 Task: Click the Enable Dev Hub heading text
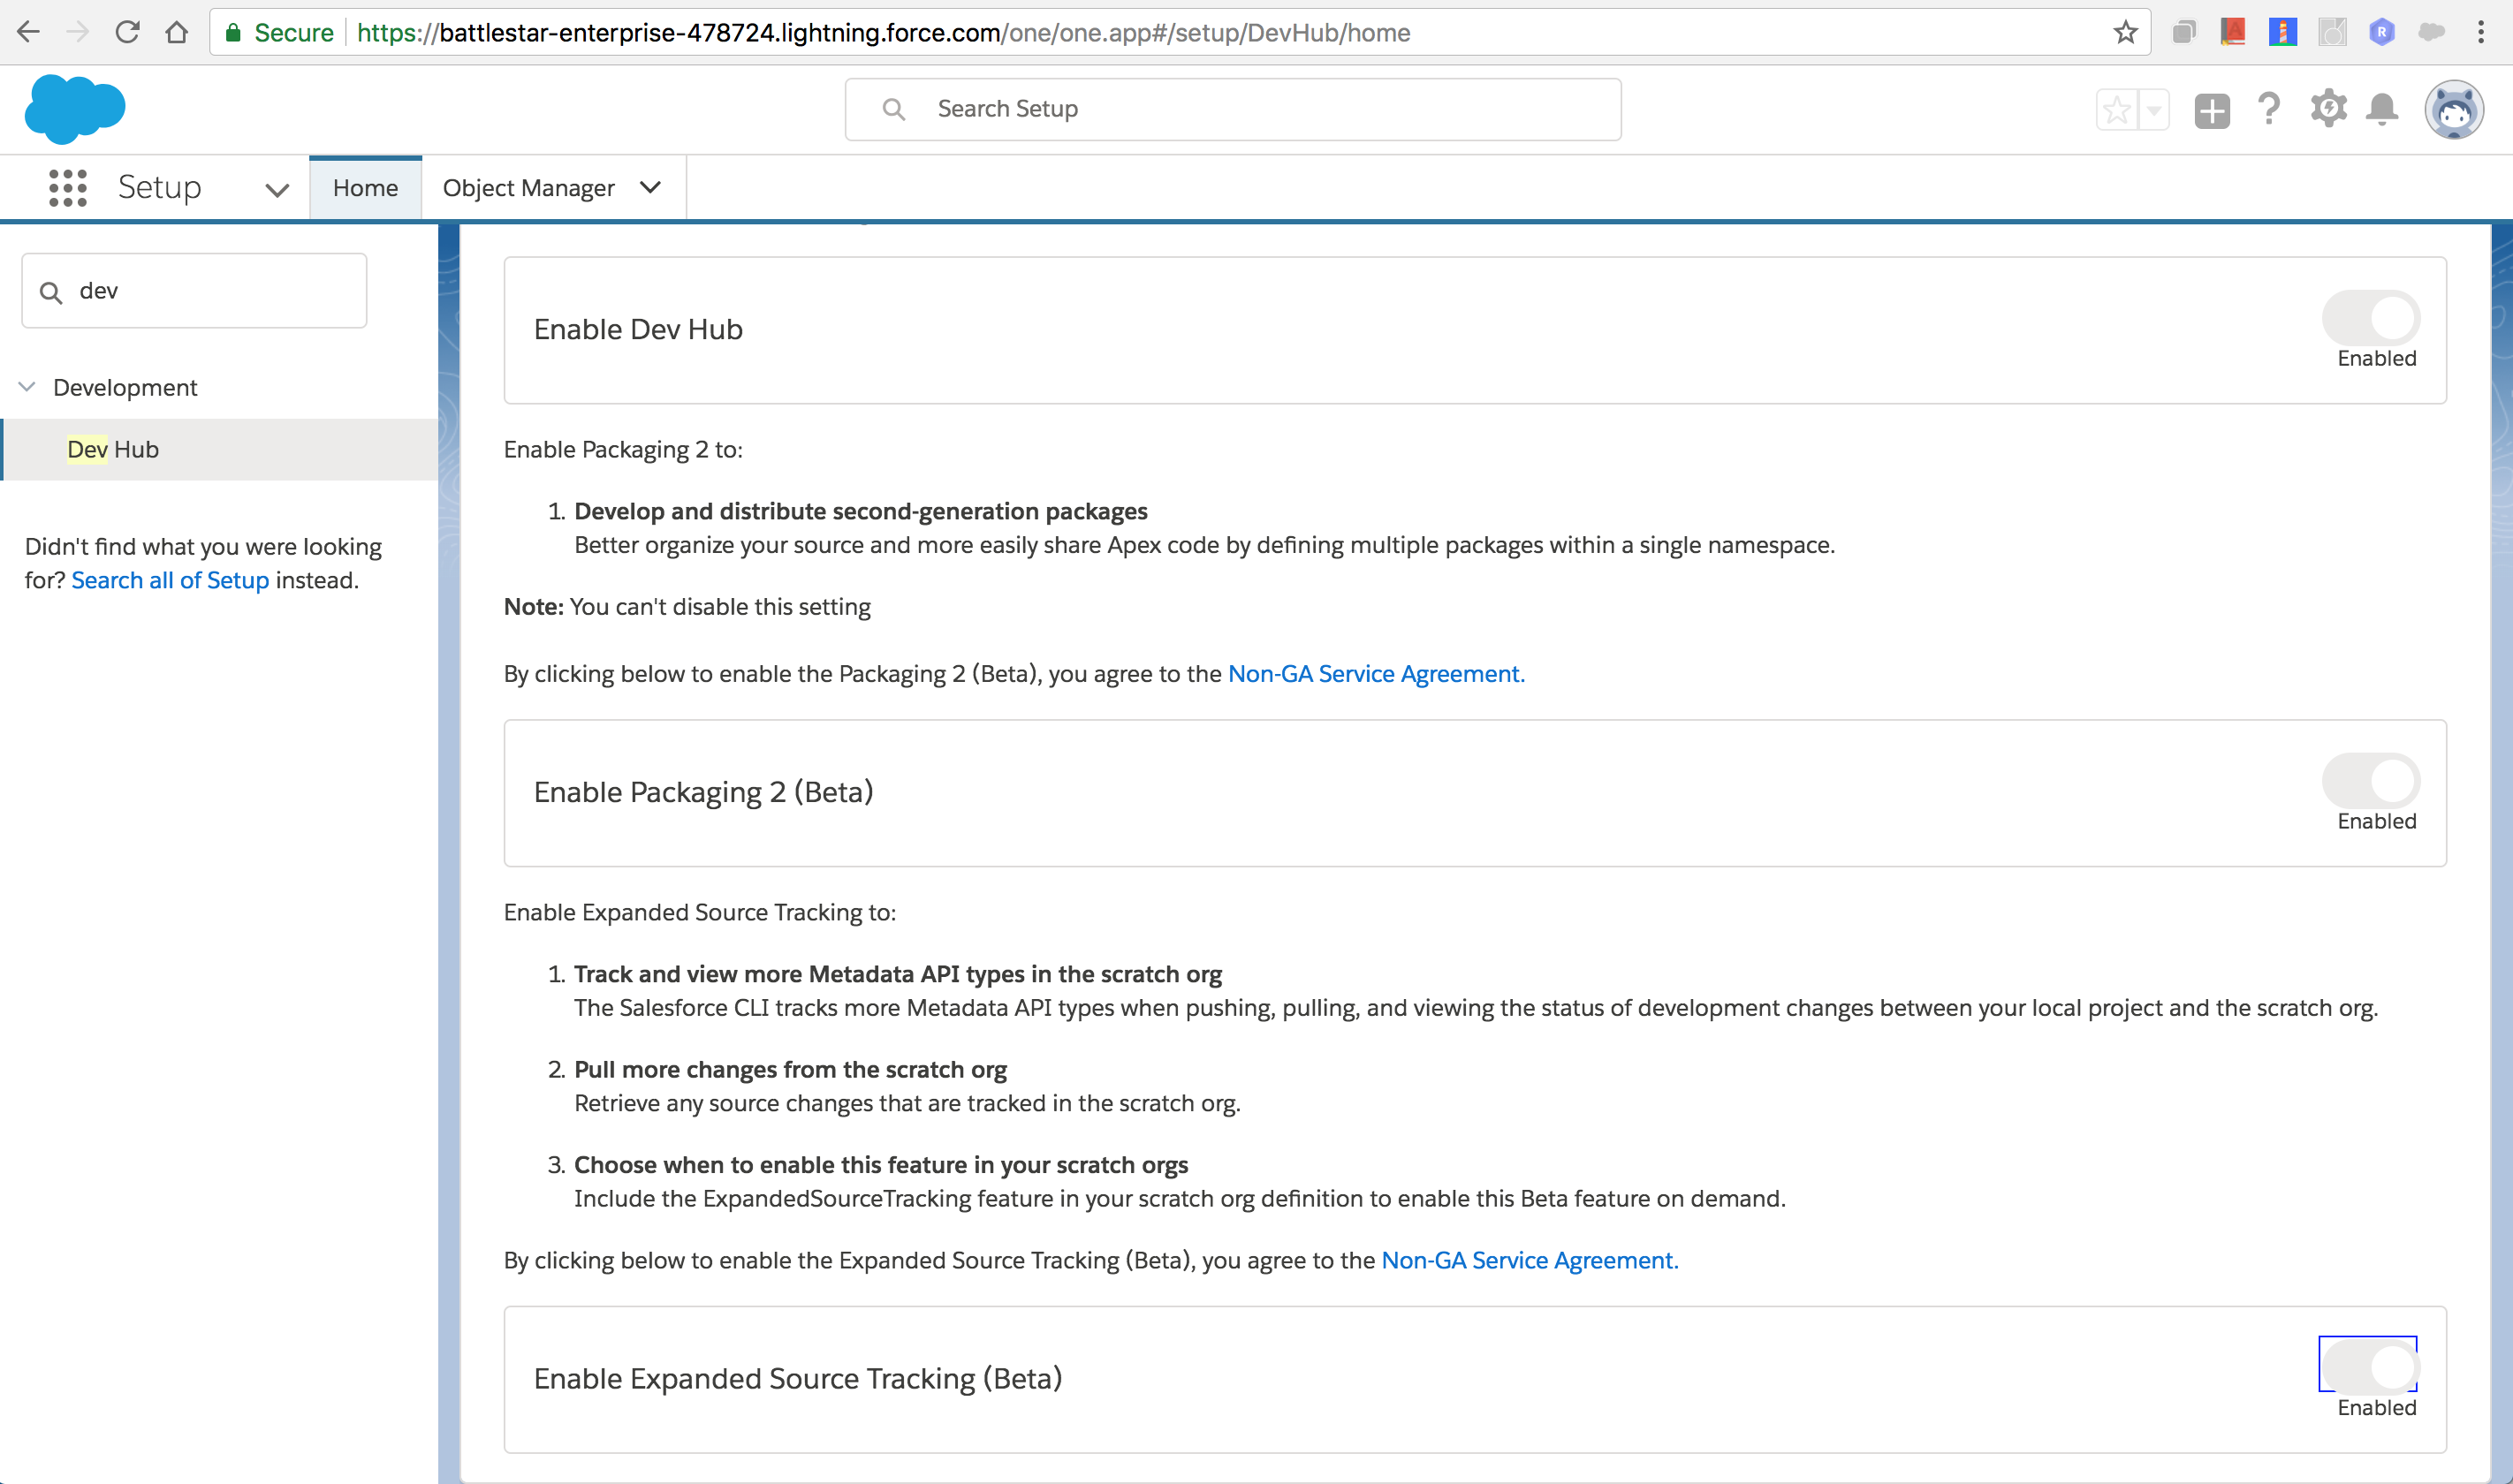(x=638, y=329)
